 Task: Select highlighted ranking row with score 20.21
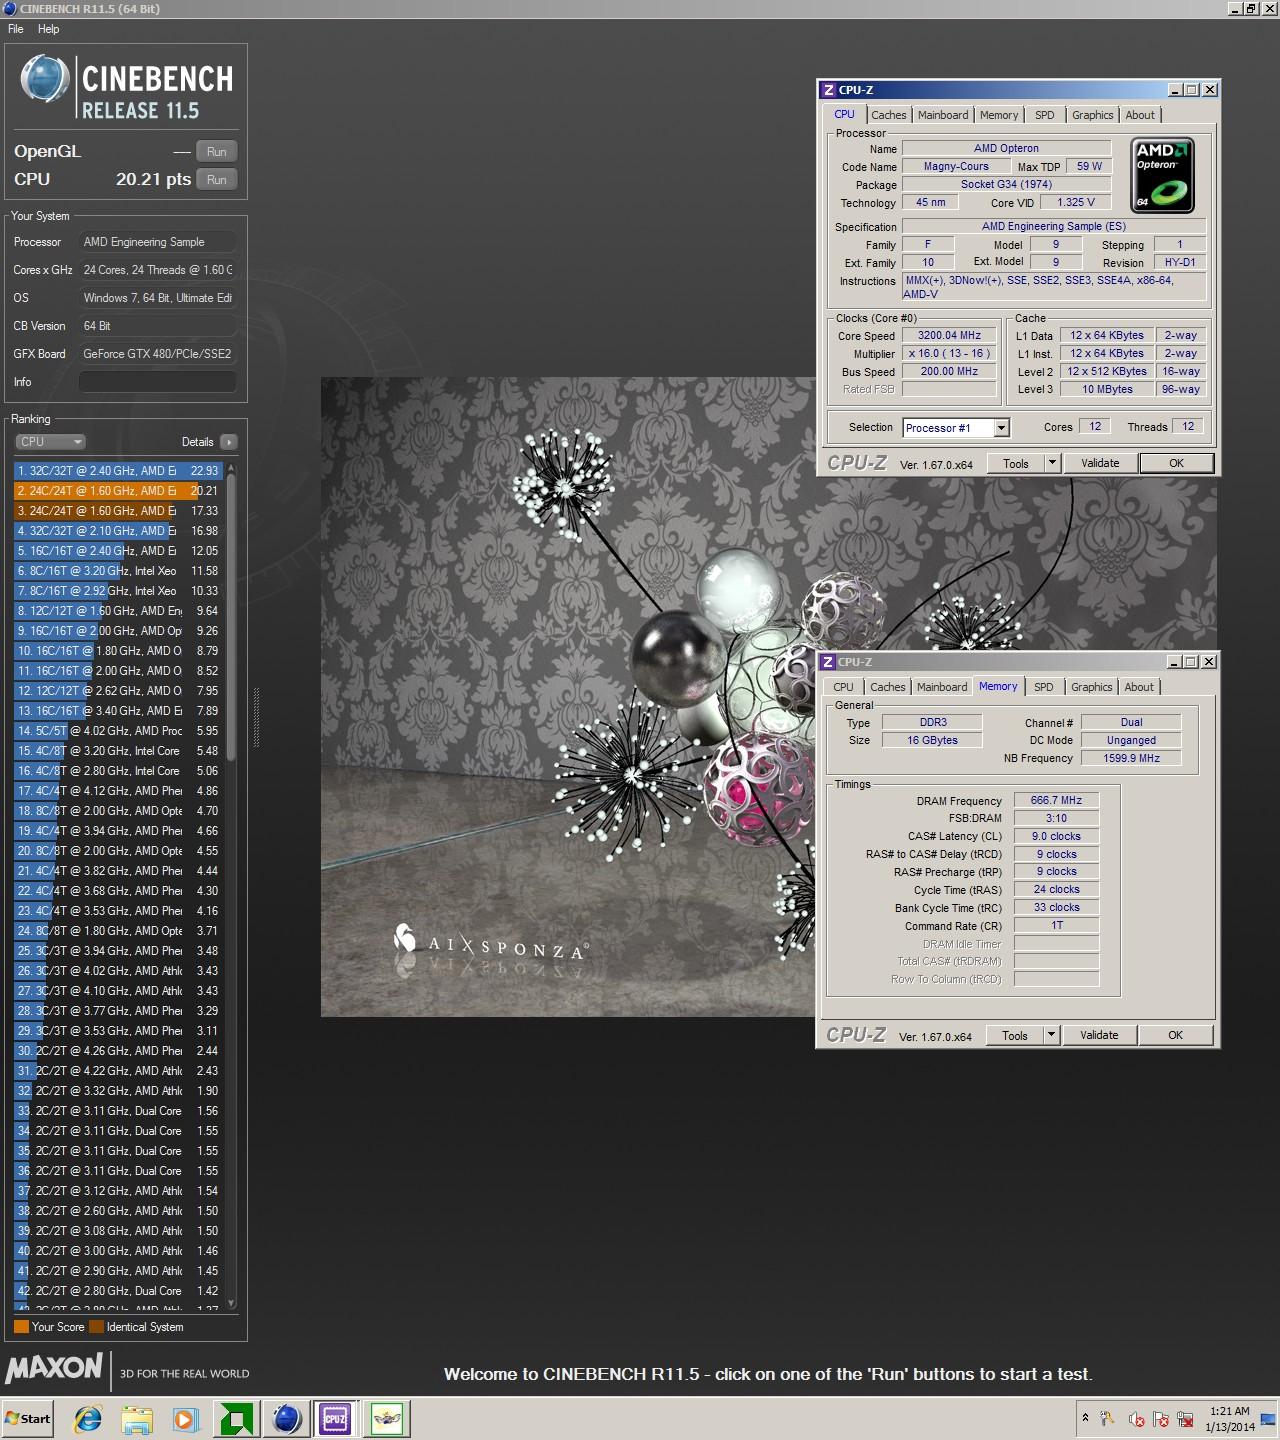pos(119,490)
